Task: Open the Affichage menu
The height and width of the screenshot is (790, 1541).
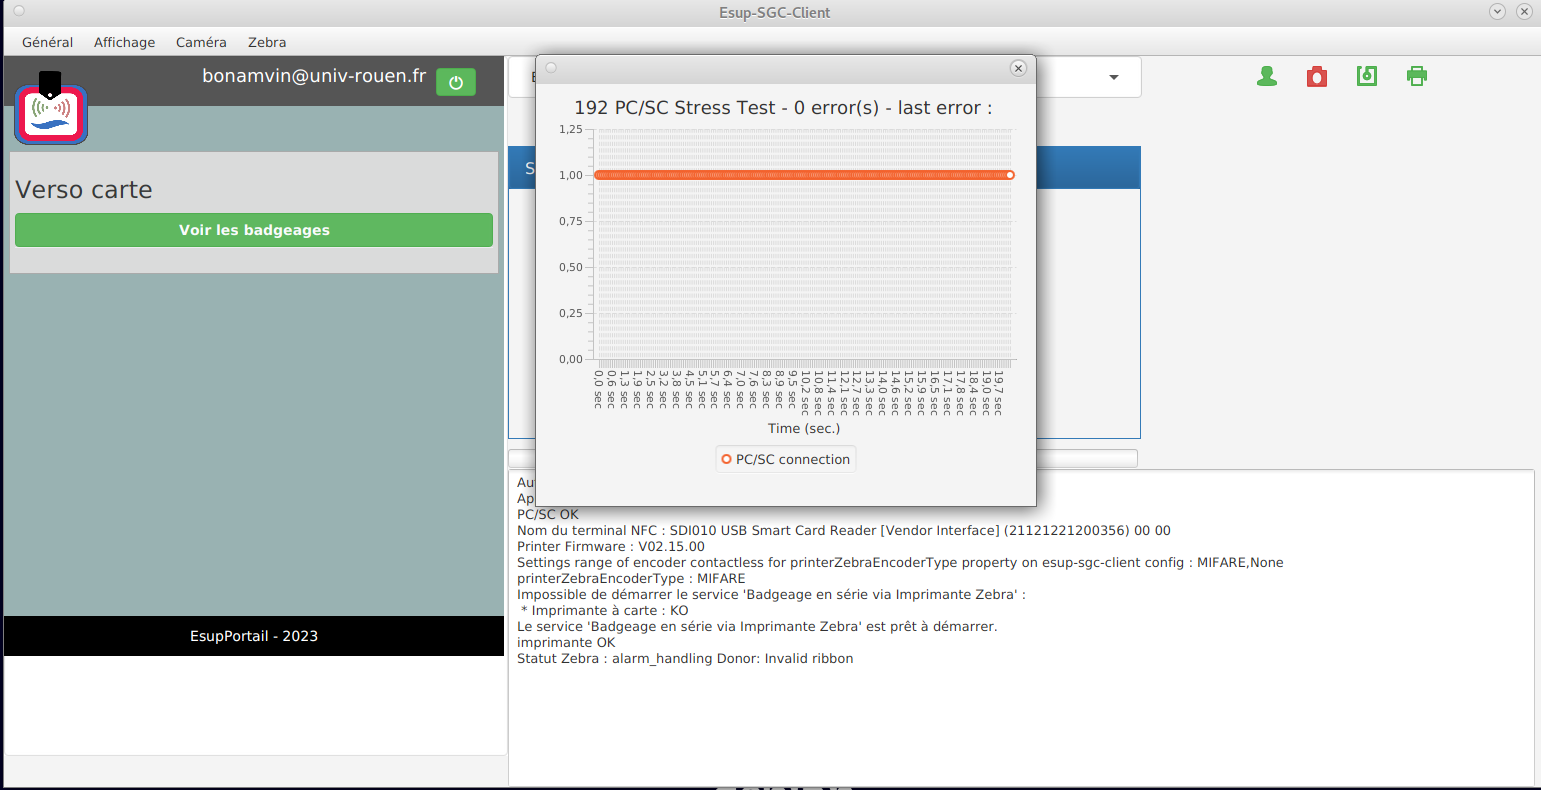Action: [x=124, y=42]
